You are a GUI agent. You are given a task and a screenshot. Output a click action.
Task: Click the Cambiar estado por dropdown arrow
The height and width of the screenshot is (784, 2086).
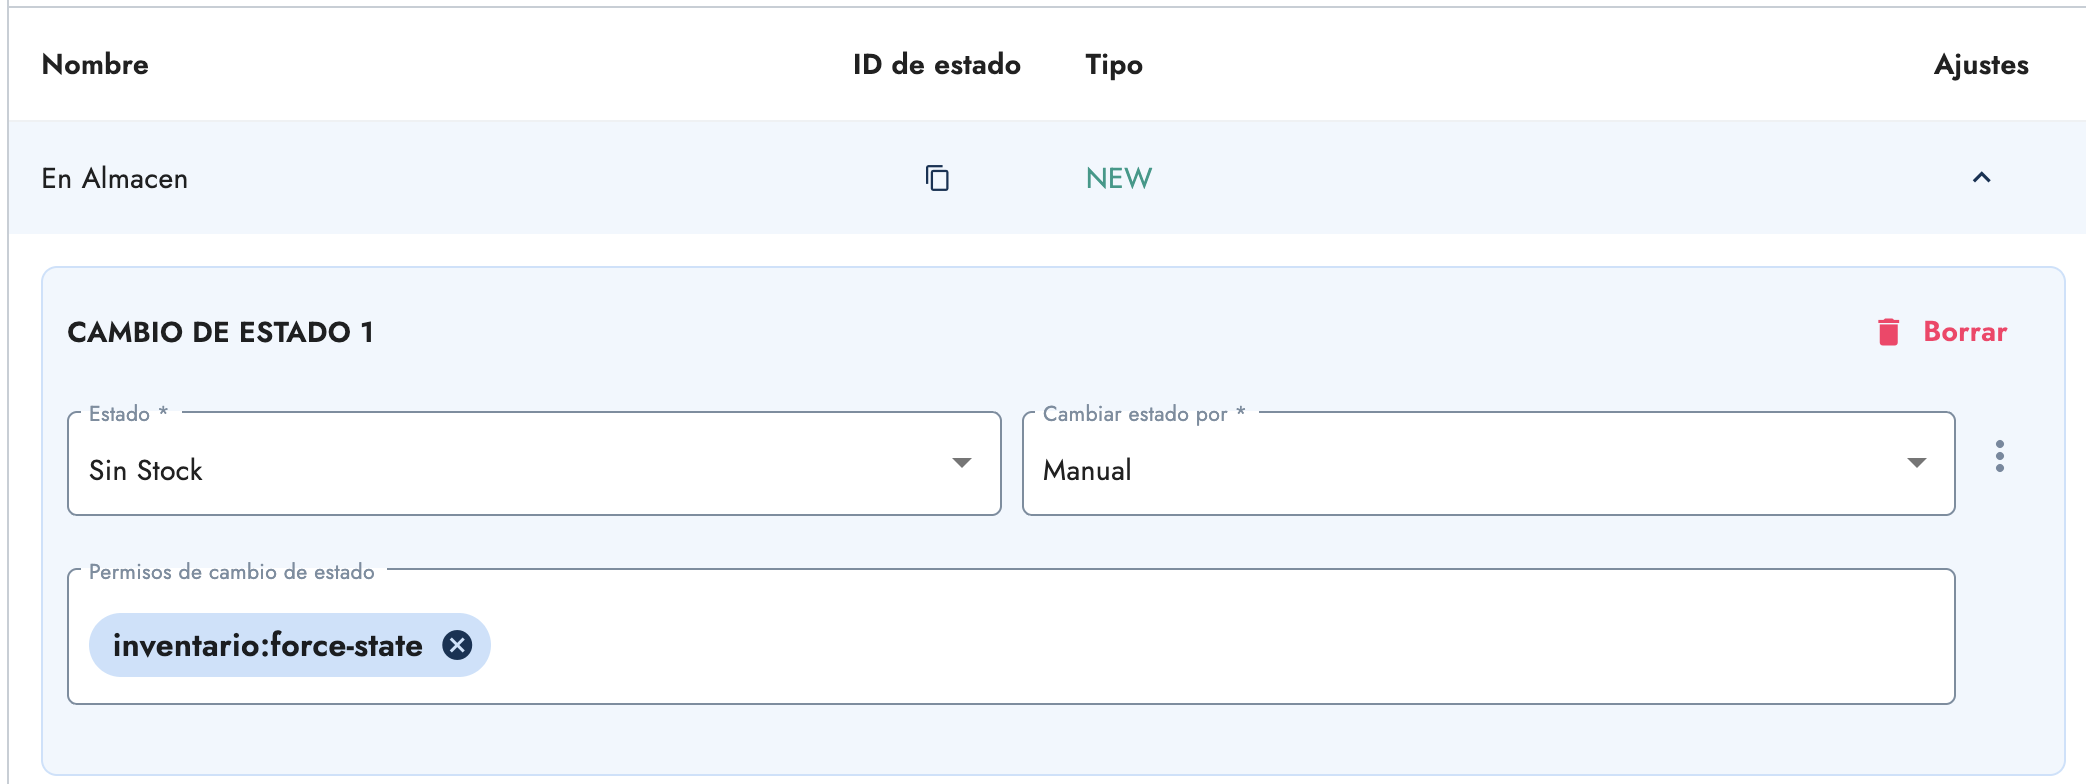(1916, 463)
